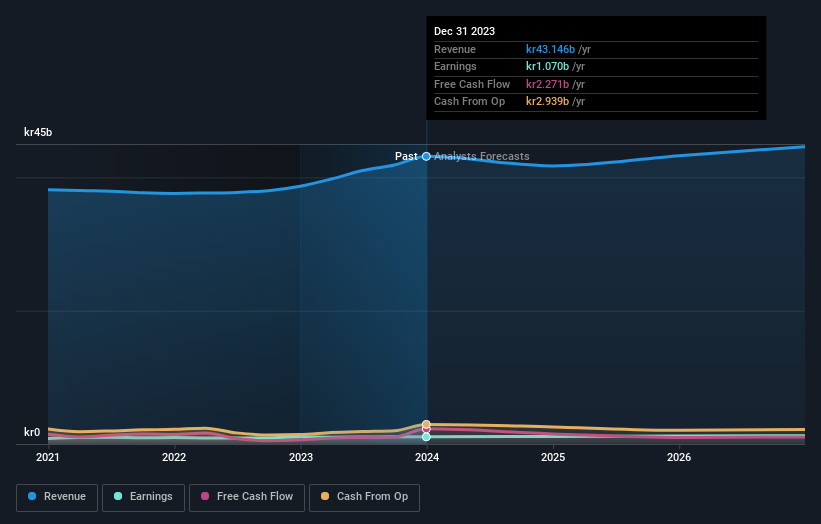This screenshot has width=821, height=524.
Task: Toggle the Earnings legend button
Action: (x=143, y=497)
